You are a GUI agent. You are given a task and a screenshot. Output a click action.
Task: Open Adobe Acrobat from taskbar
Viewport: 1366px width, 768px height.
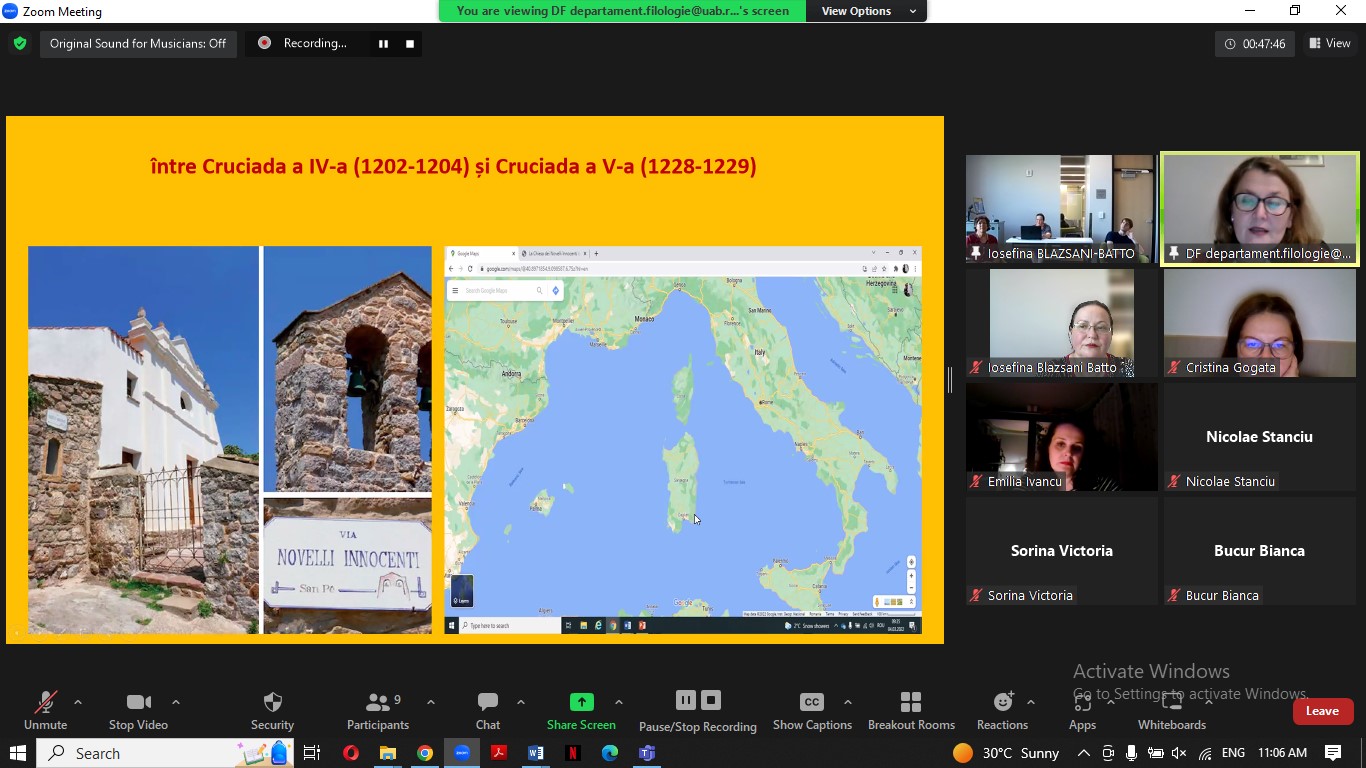point(499,753)
